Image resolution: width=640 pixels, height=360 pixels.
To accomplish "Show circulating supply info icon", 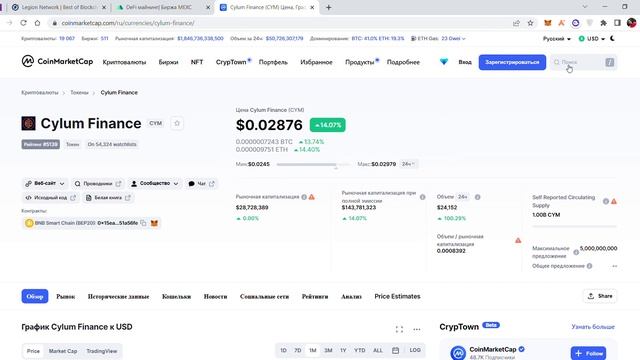I will (x=606, y=201).
